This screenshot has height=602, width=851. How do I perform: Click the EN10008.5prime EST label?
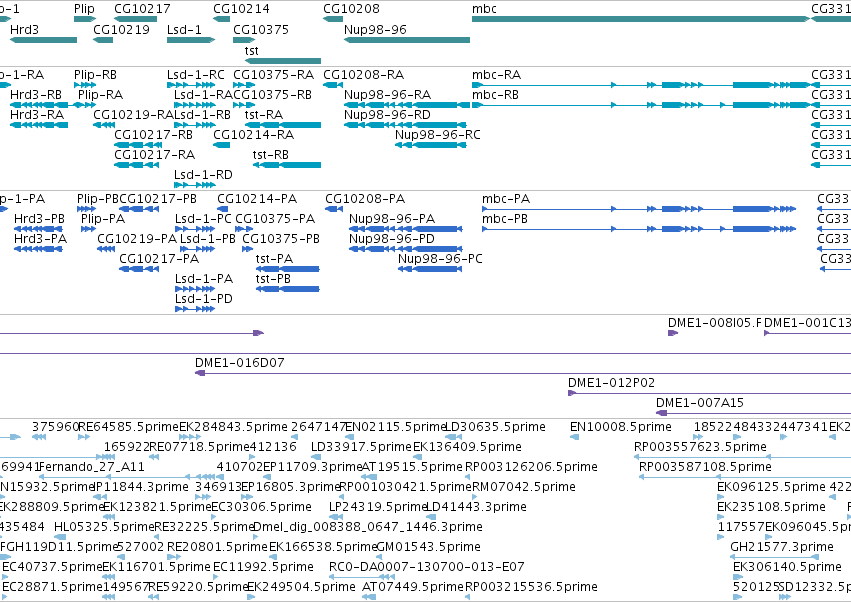pos(620,427)
